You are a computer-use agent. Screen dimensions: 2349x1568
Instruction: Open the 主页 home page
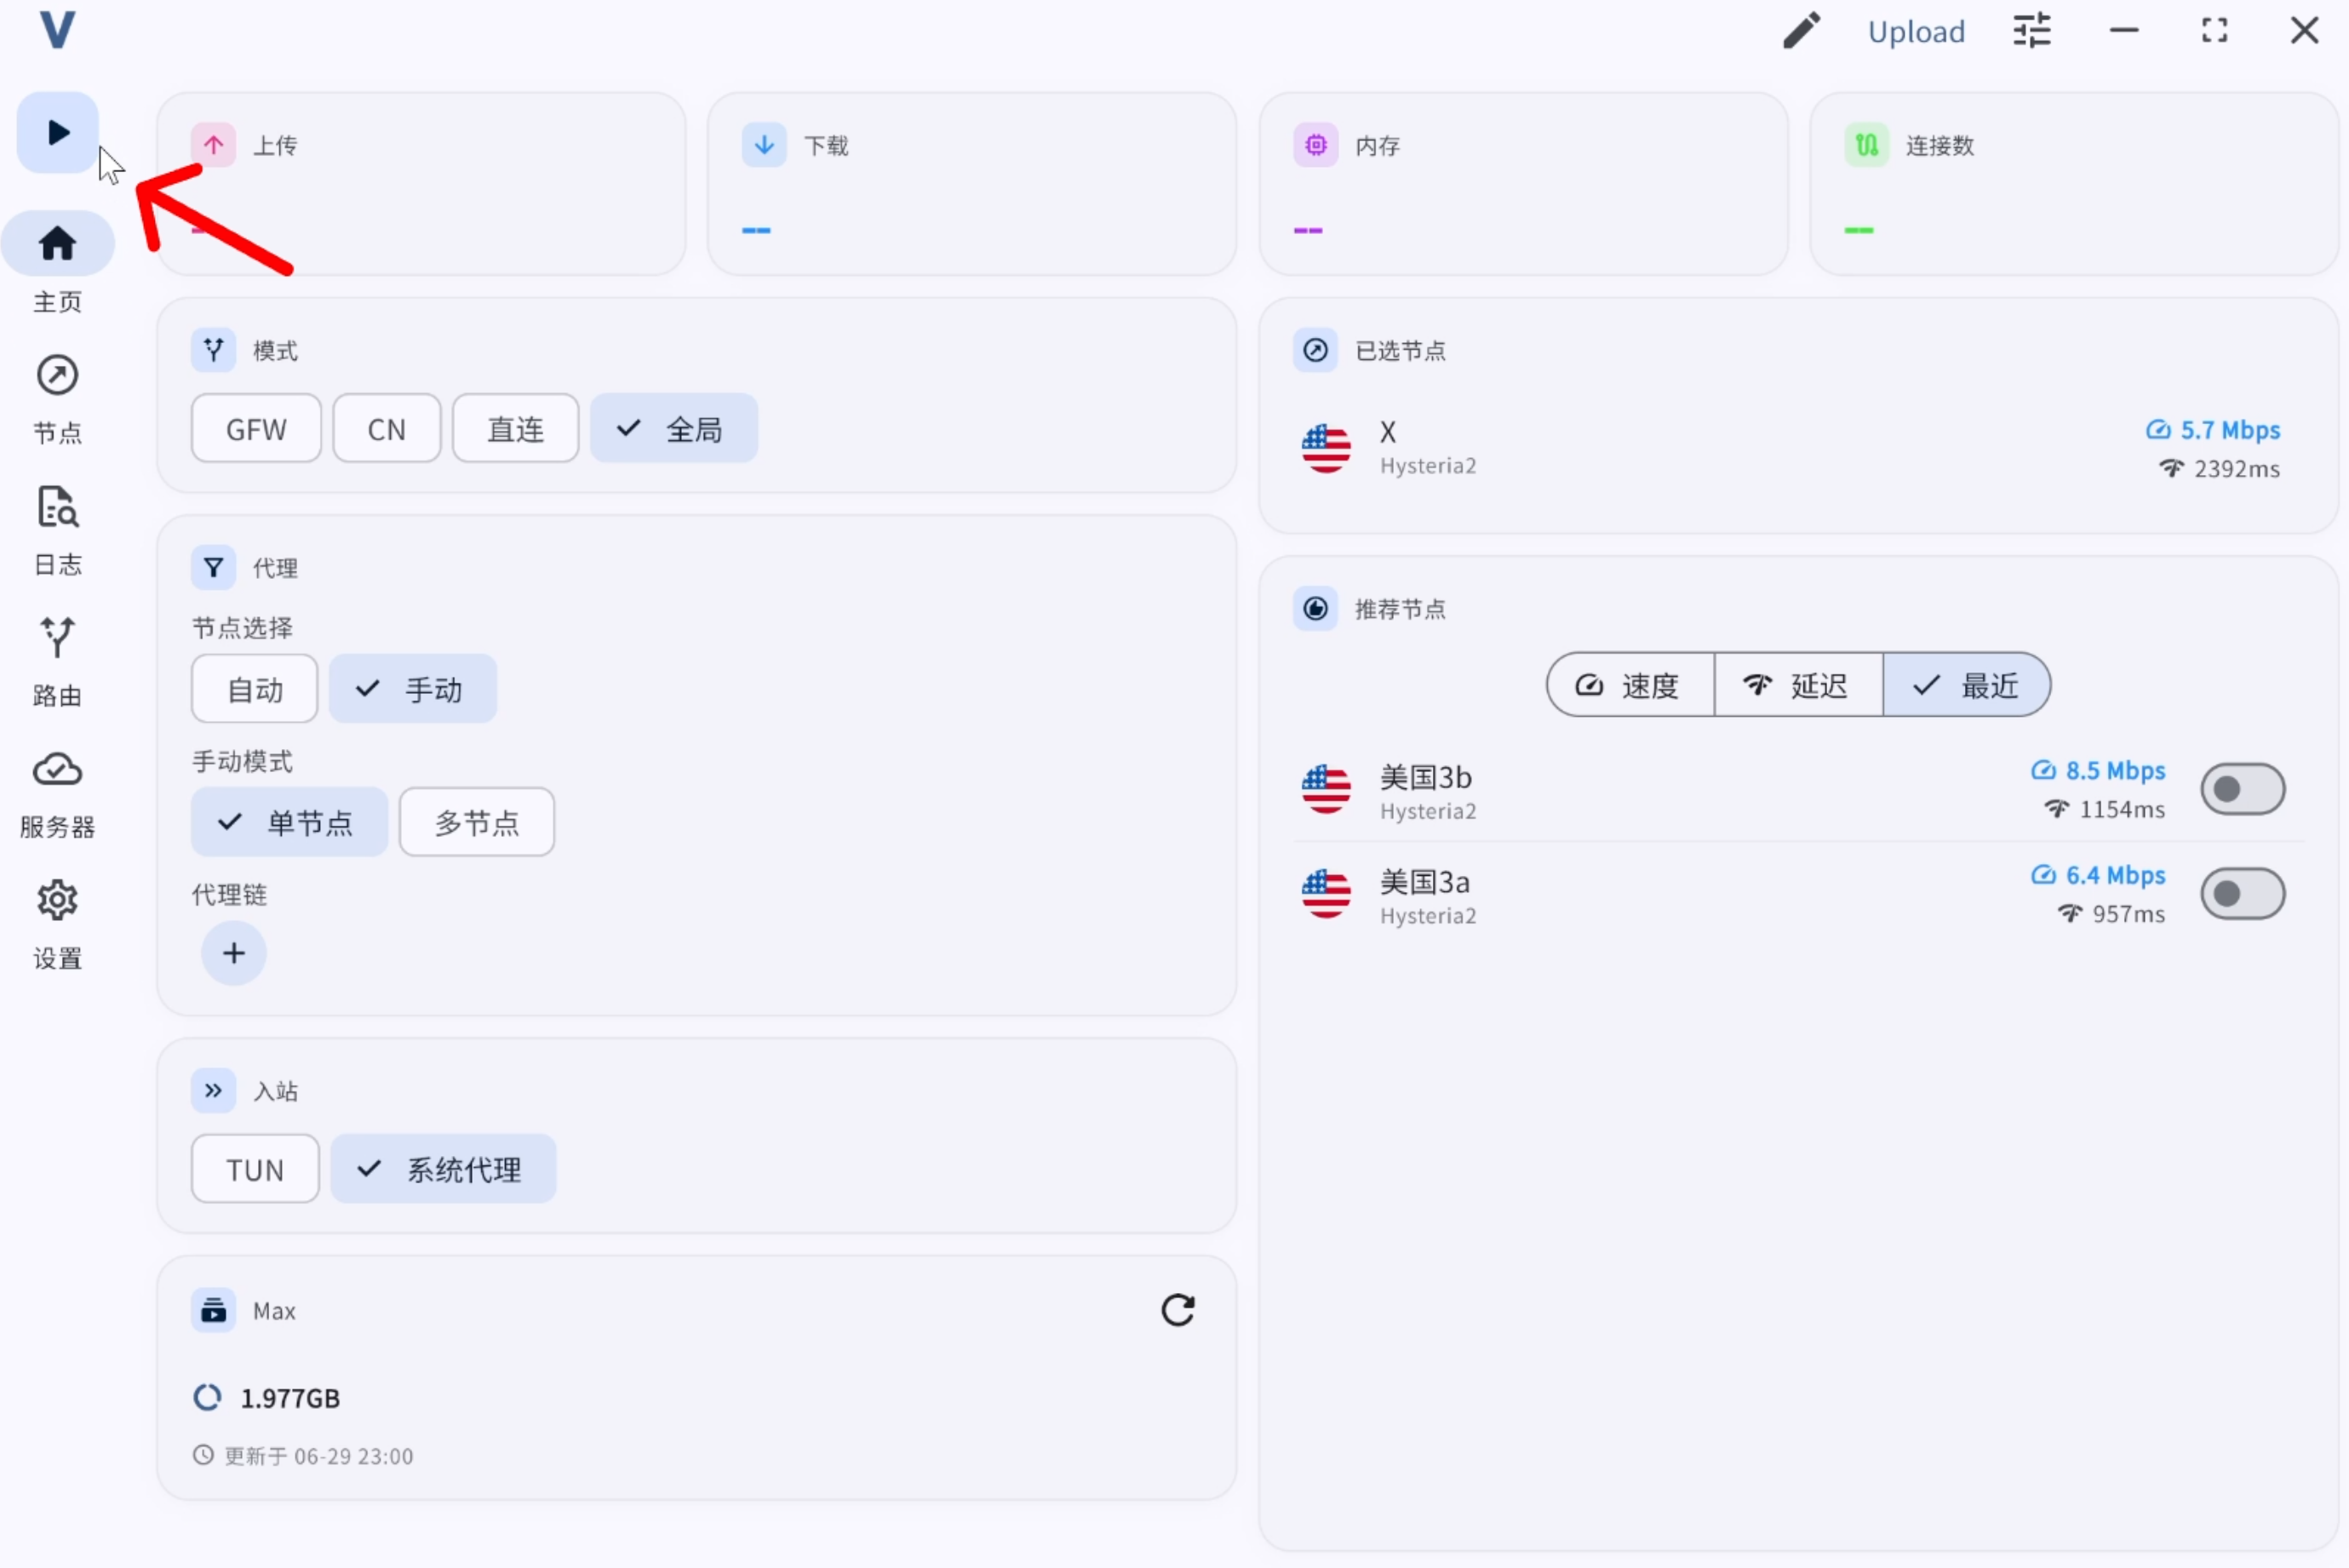point(57,263)
